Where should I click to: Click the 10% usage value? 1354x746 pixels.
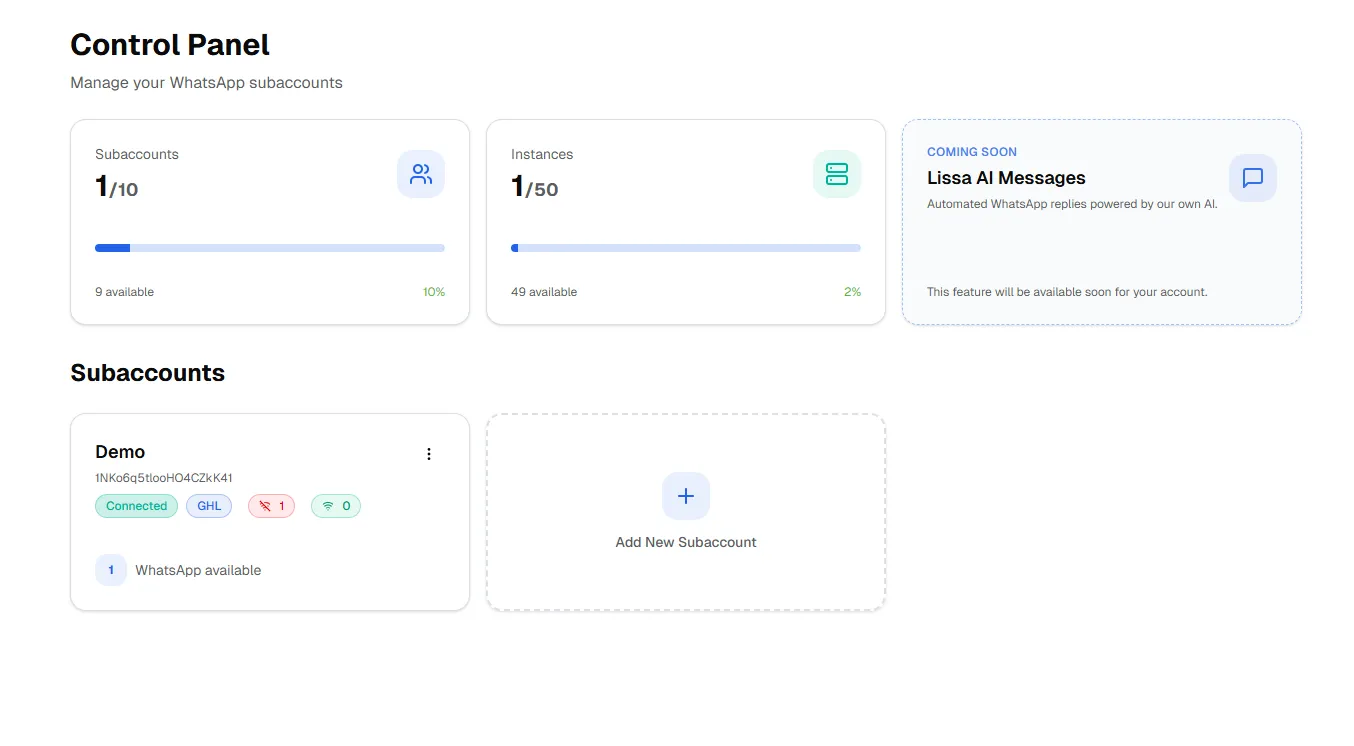tap(434, 292)
